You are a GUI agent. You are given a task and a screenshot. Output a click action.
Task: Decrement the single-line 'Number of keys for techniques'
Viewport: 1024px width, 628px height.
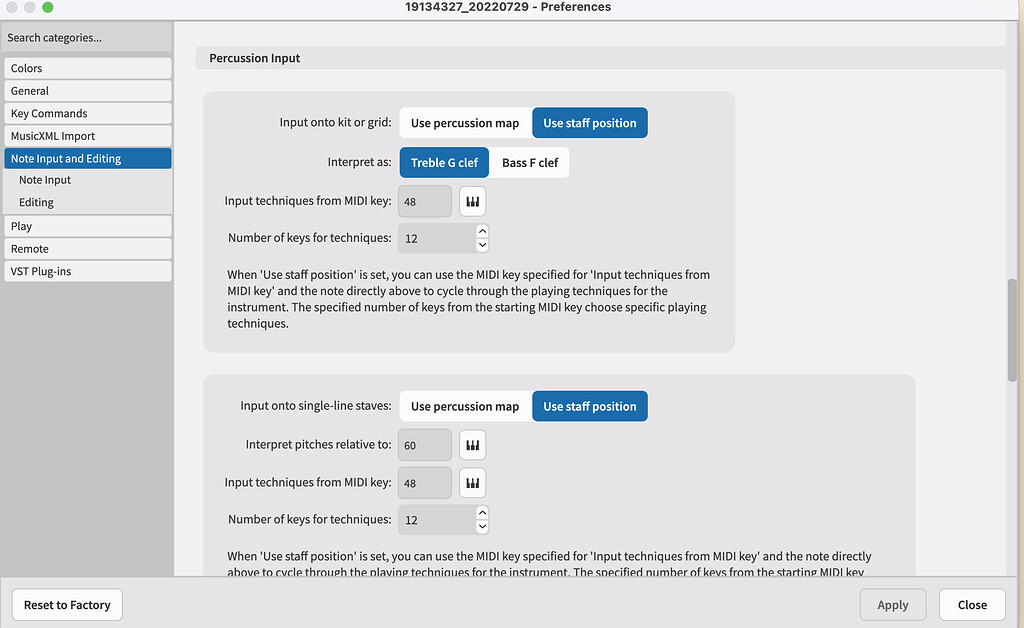(482, 525)
